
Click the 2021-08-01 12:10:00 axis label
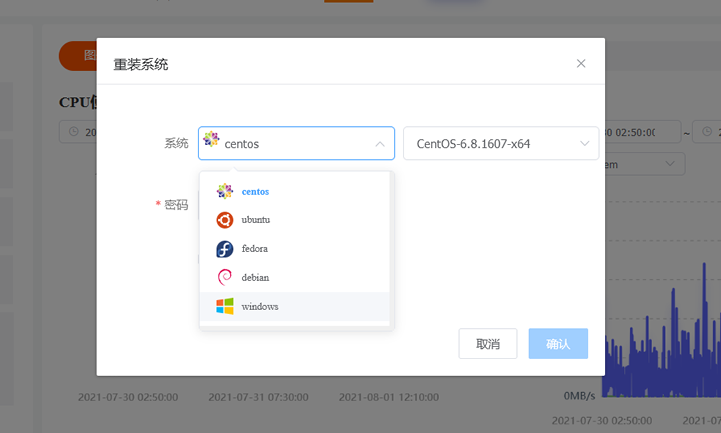coord(389,397)
